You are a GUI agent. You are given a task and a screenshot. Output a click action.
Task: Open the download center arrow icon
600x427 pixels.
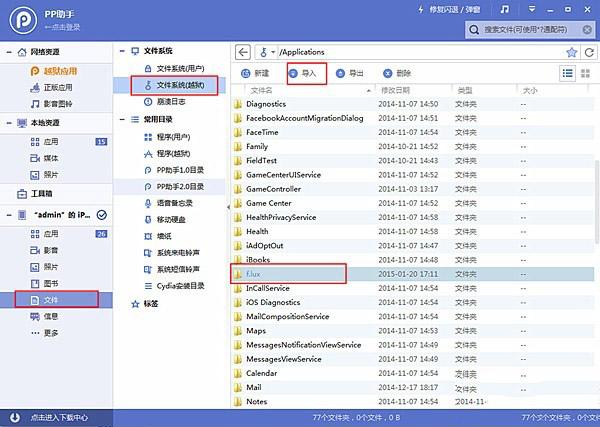coord(15,417)
